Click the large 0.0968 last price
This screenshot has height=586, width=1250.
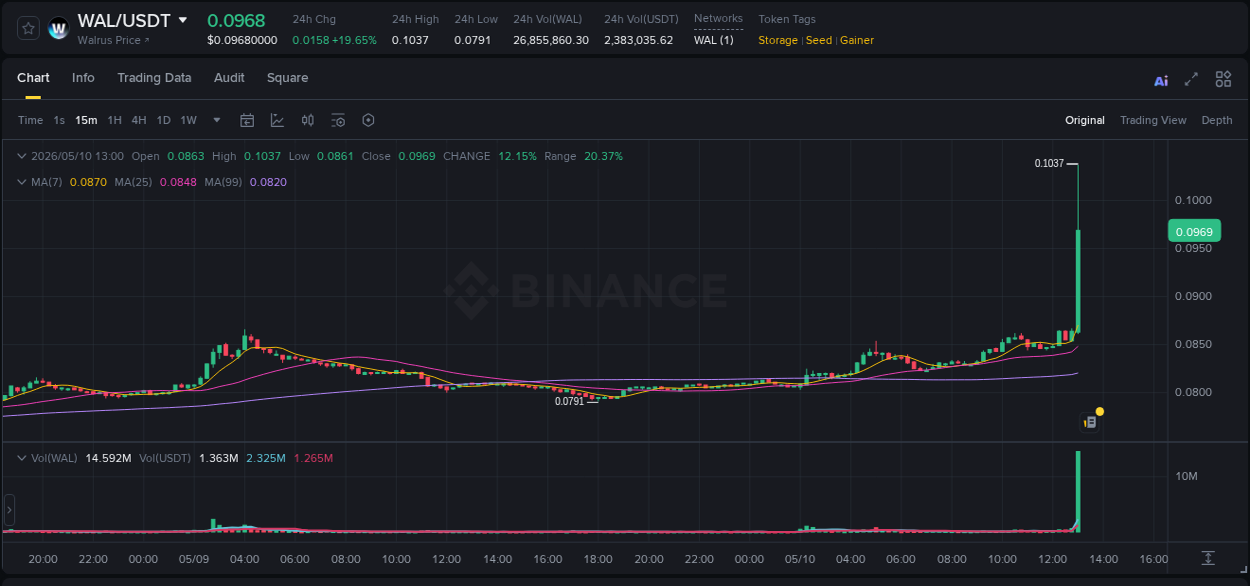236,20
